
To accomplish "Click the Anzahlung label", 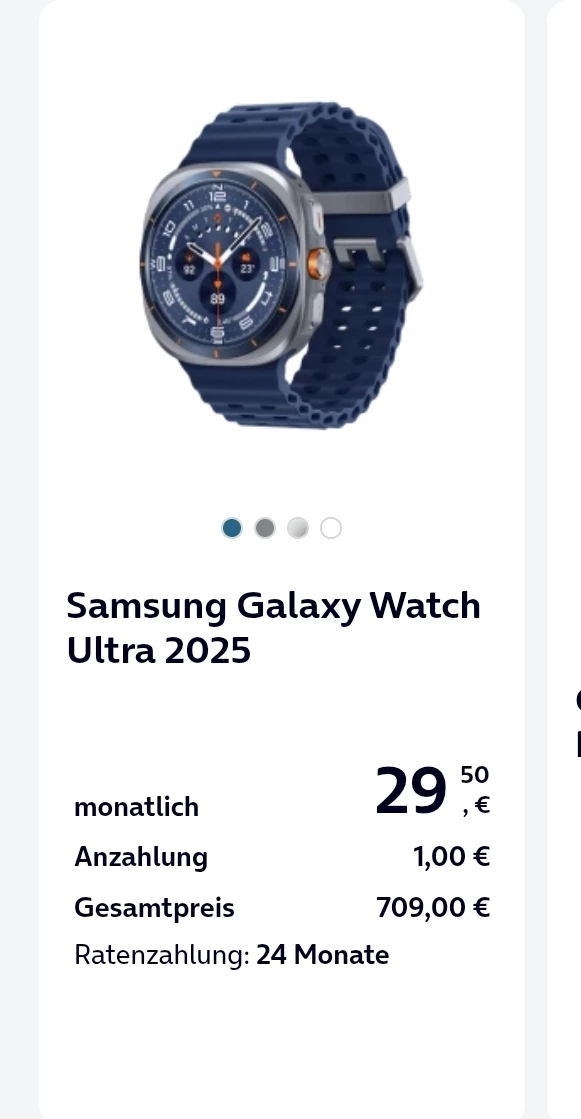I will (x=141, y=856).
